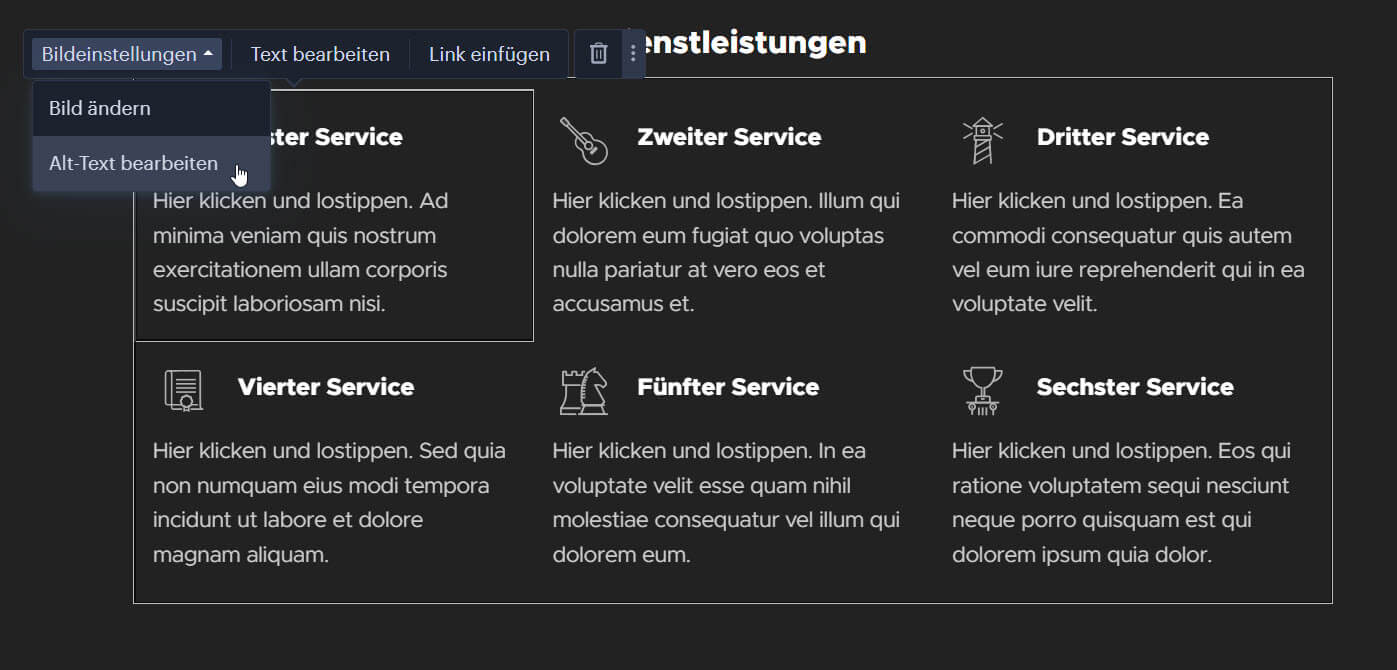Screen dimensions: 1397x670
Task: Select the Fünfter Service heading
Action: click(728, 387)
